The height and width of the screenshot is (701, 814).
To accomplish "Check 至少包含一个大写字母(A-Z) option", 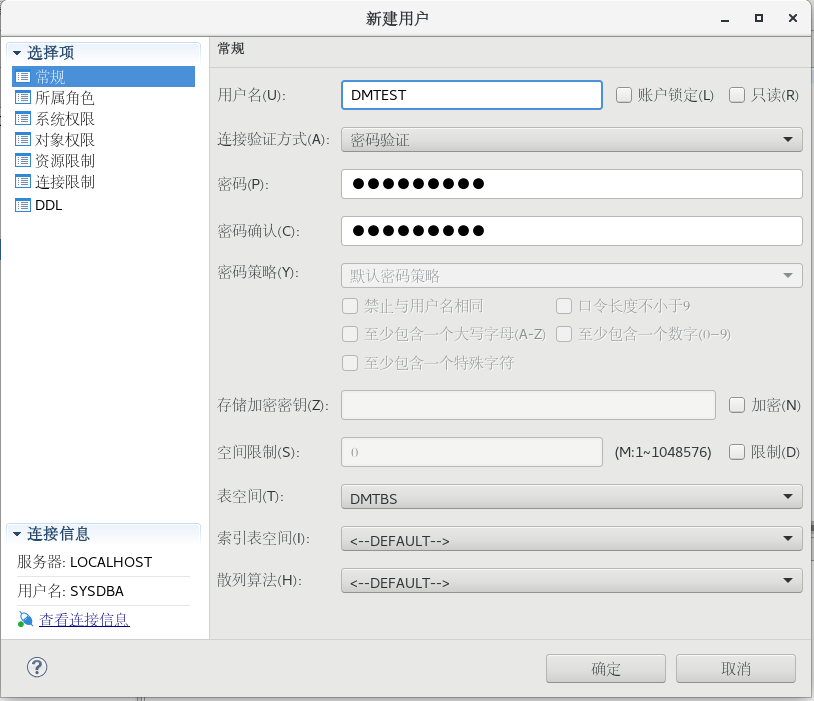I will (x=350, y=334).
